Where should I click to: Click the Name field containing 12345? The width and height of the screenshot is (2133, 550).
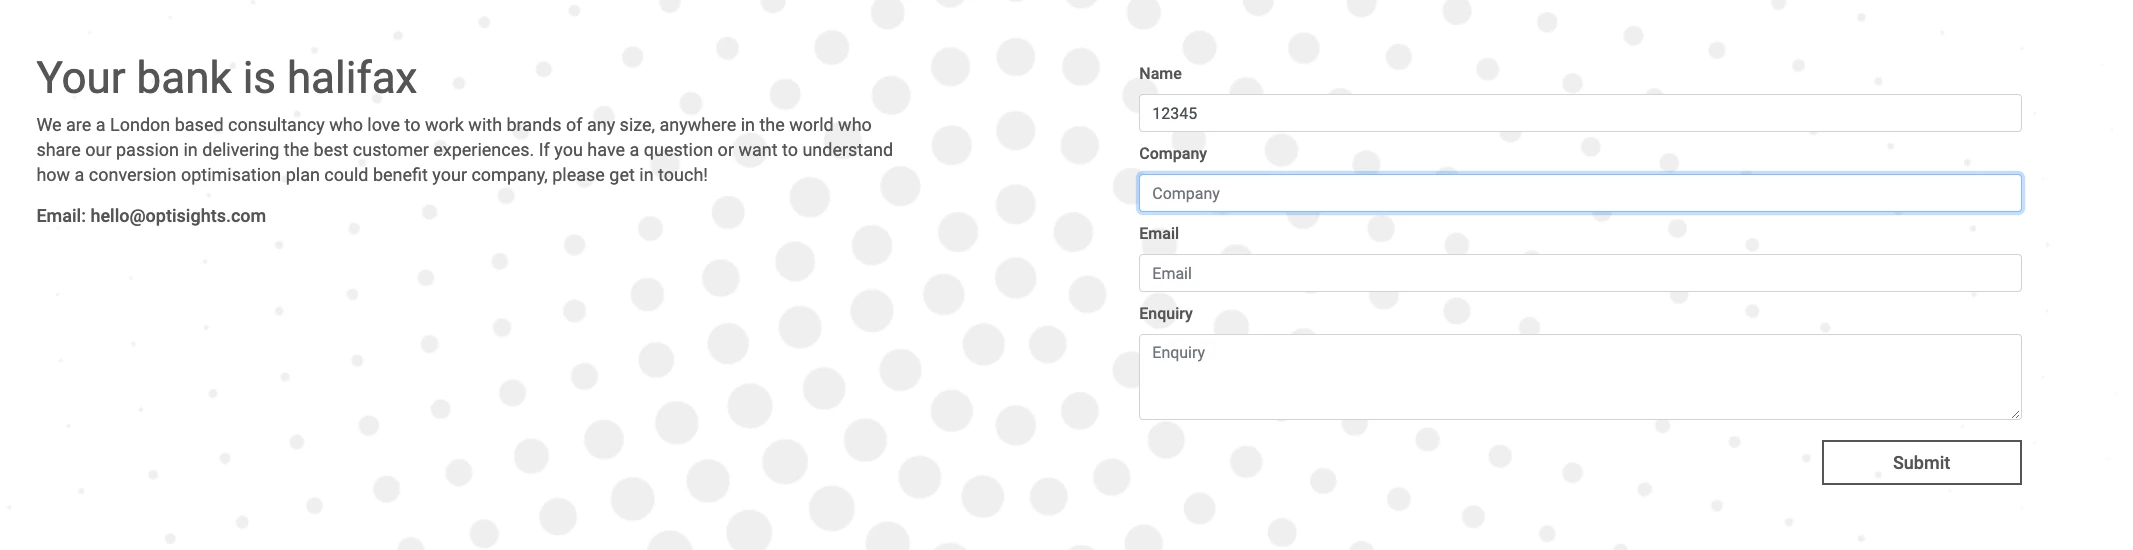[1580, 113]
